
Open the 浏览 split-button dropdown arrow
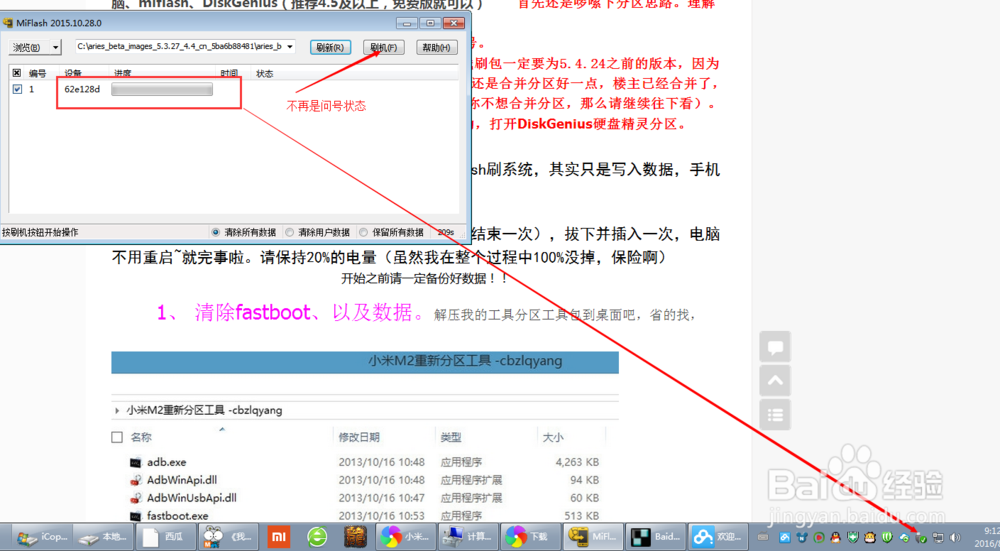55,47
